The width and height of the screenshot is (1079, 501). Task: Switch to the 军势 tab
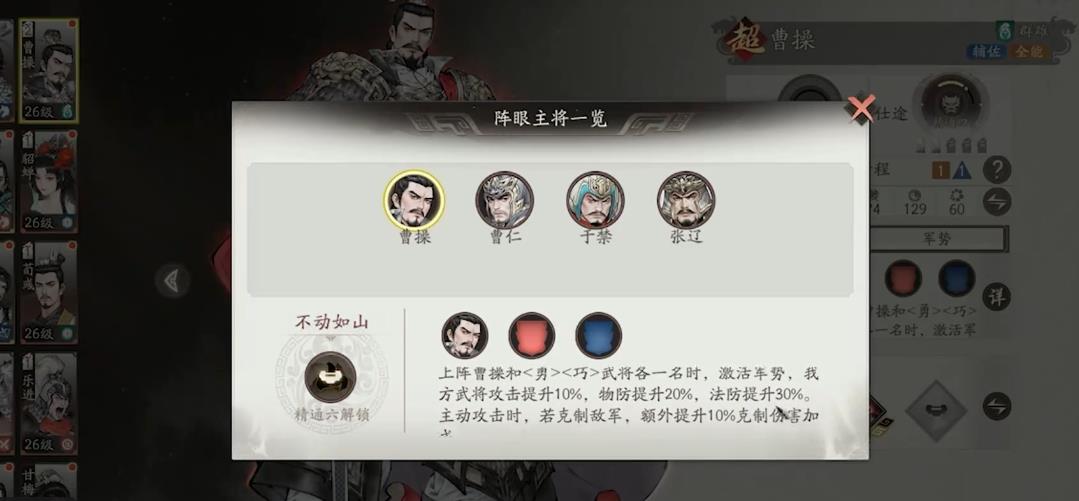point(937,239)
